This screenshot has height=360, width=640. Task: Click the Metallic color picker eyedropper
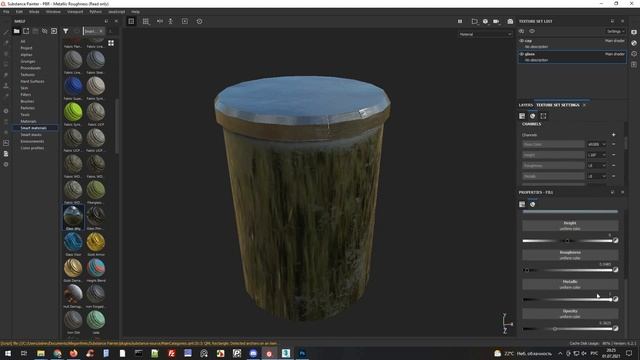[x=616, y=299]
